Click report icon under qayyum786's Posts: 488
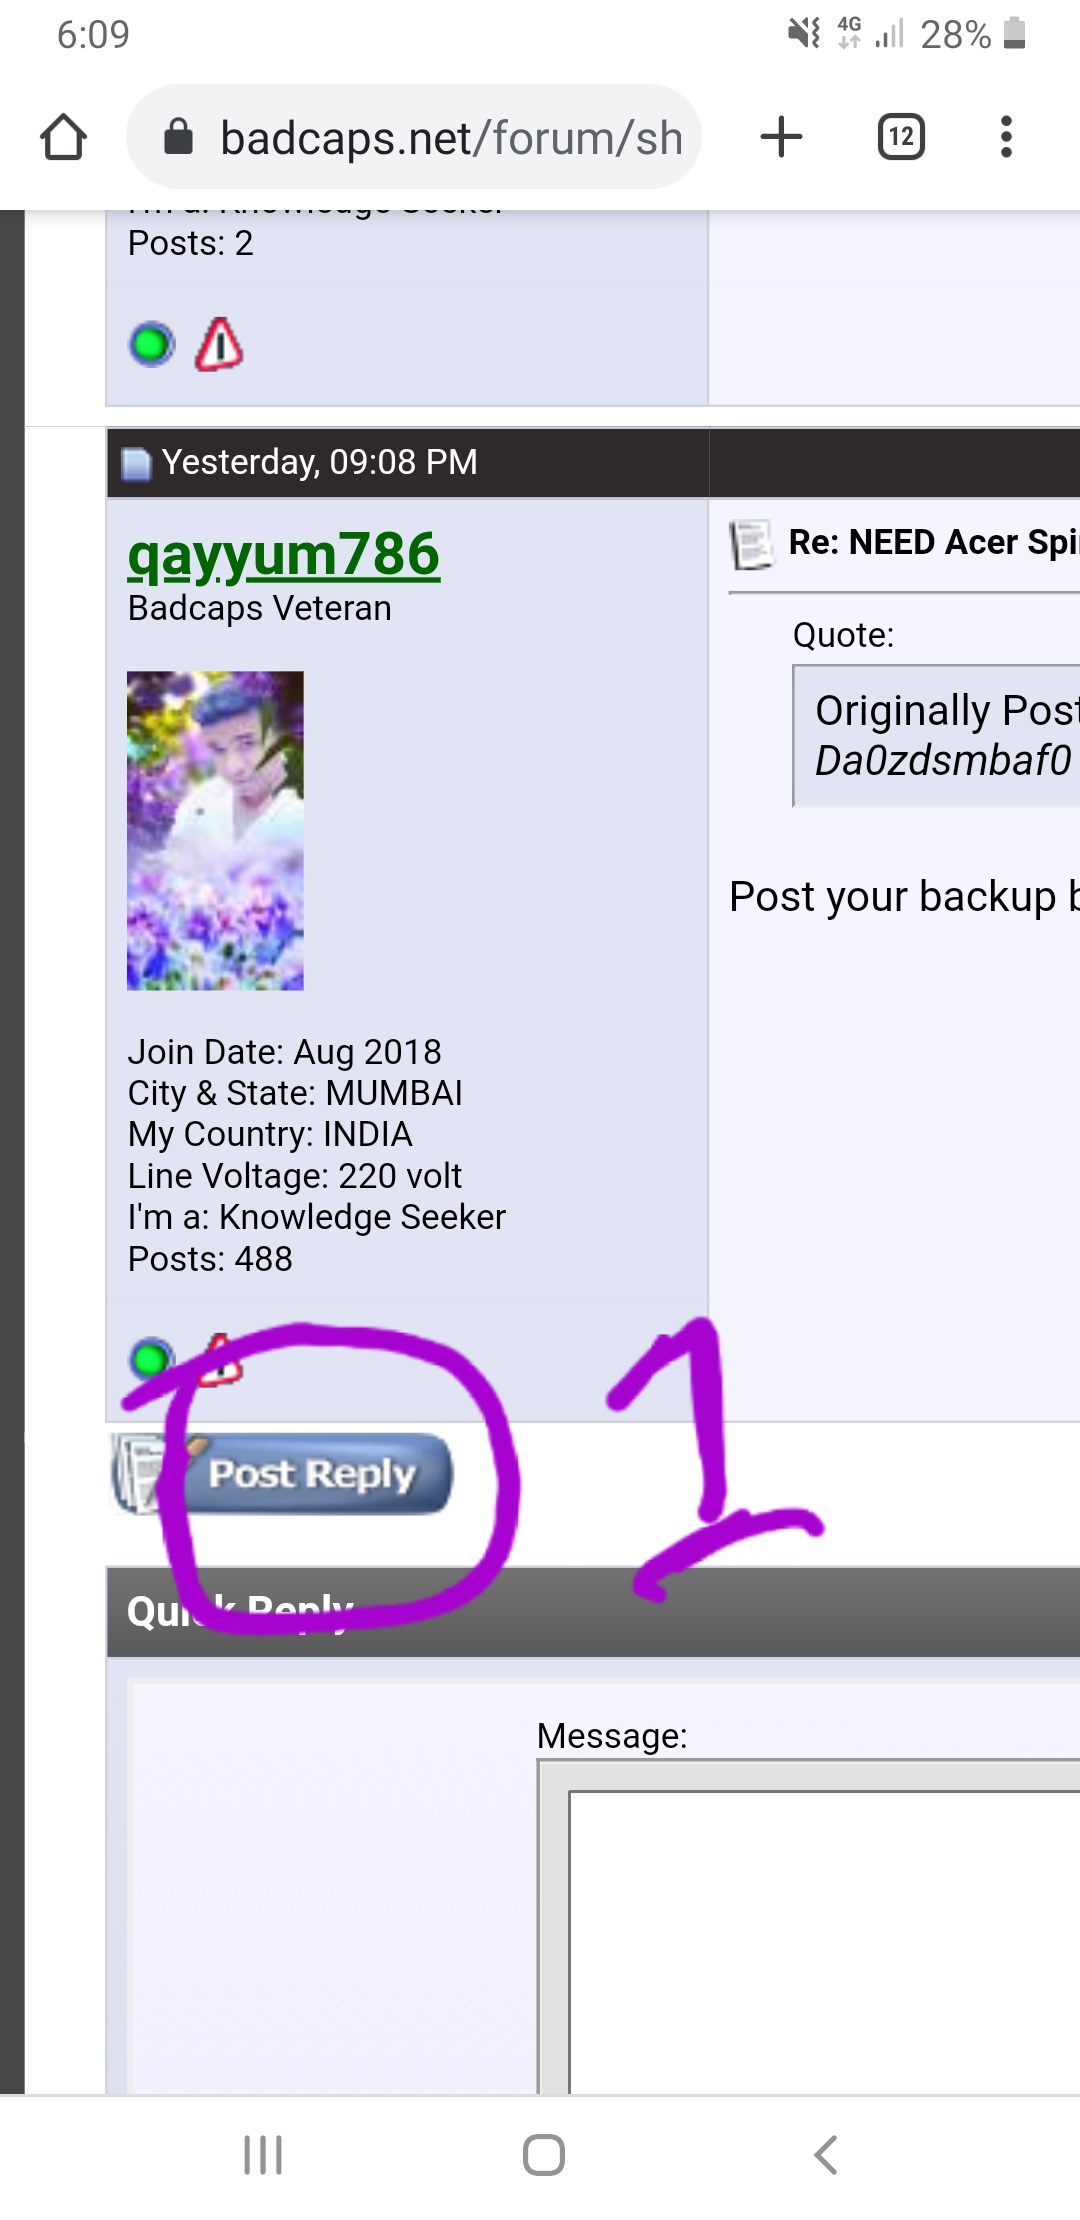Image resolution: width=1080 pixels, height=2220 pixels. [x=219, y=1360]
